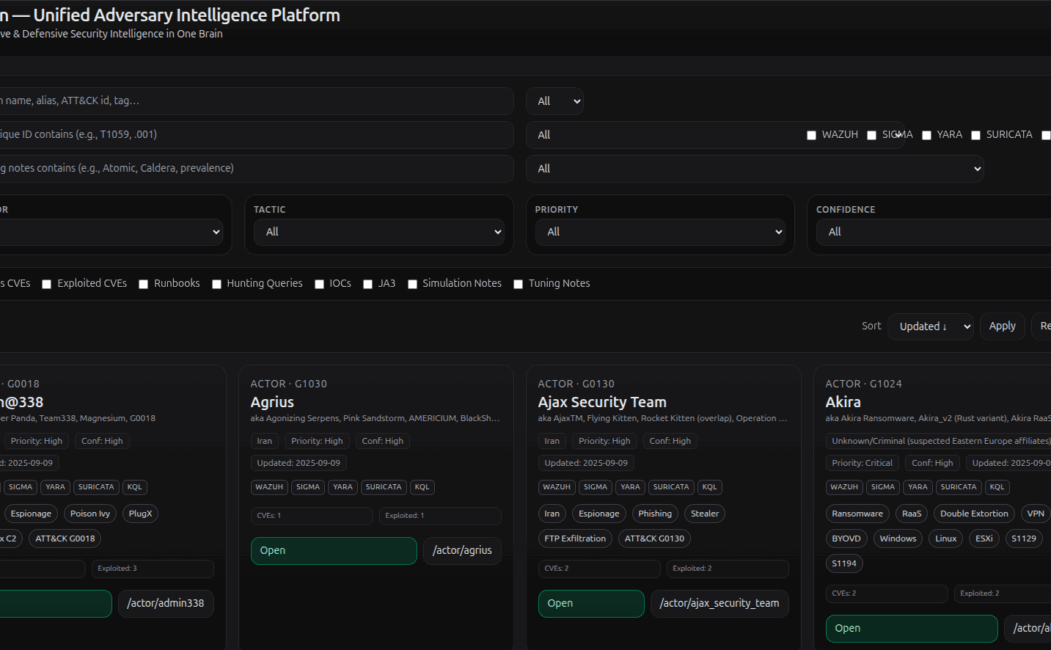Focus the name, alias, ATT&CK id search field

tap(255, 101)
